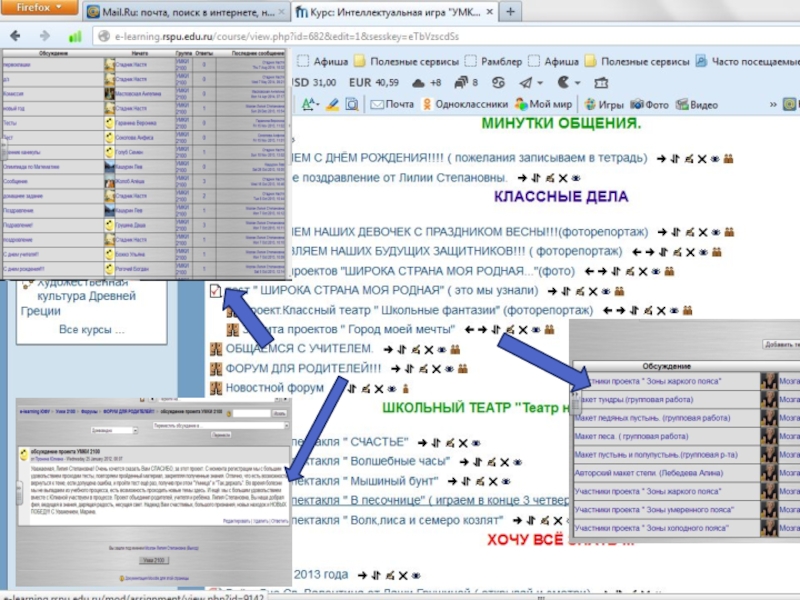Open the 'Все курсы ...' link

click(91, 330)
